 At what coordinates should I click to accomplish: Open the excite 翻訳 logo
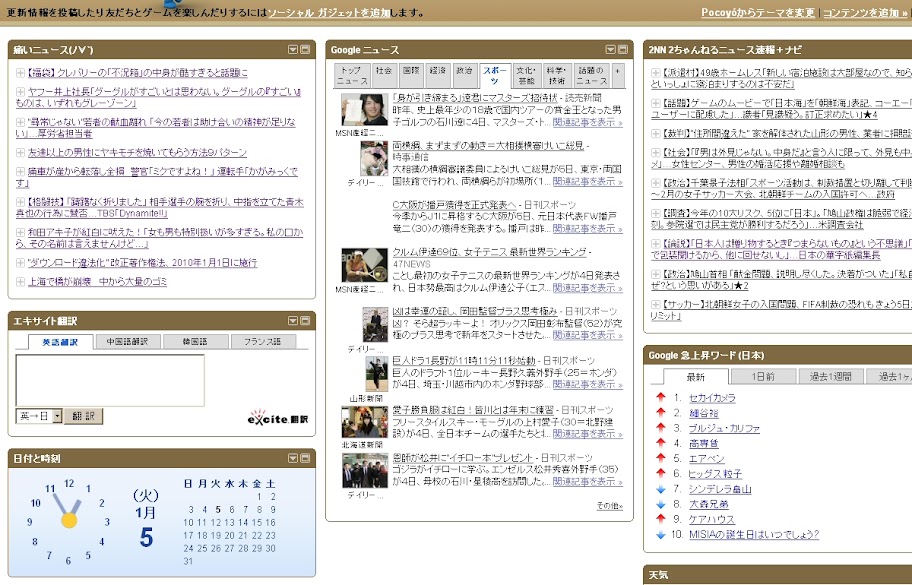(278, 417)
